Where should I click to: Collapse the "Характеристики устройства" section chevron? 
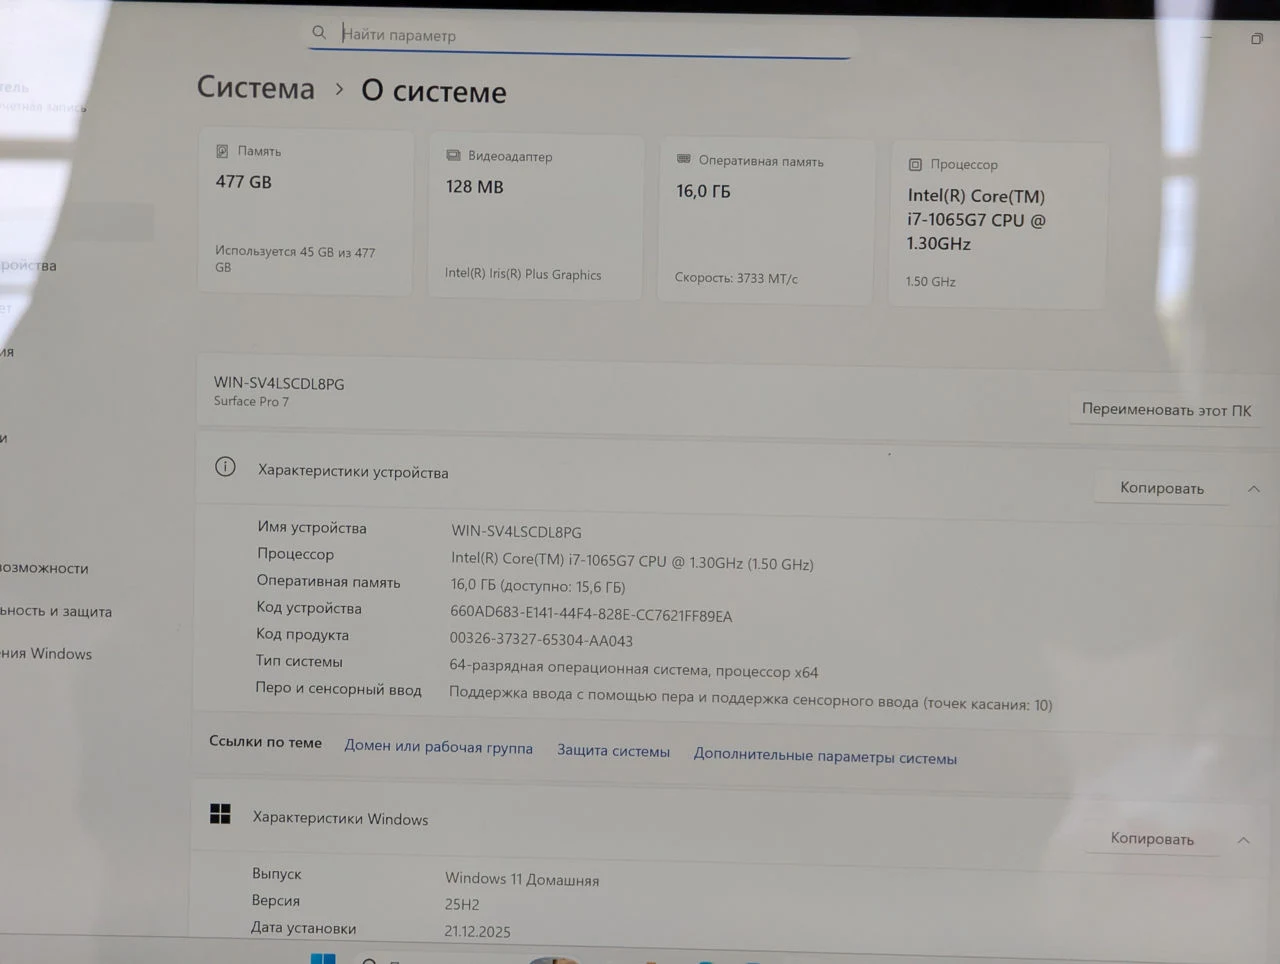(1254, 489)
